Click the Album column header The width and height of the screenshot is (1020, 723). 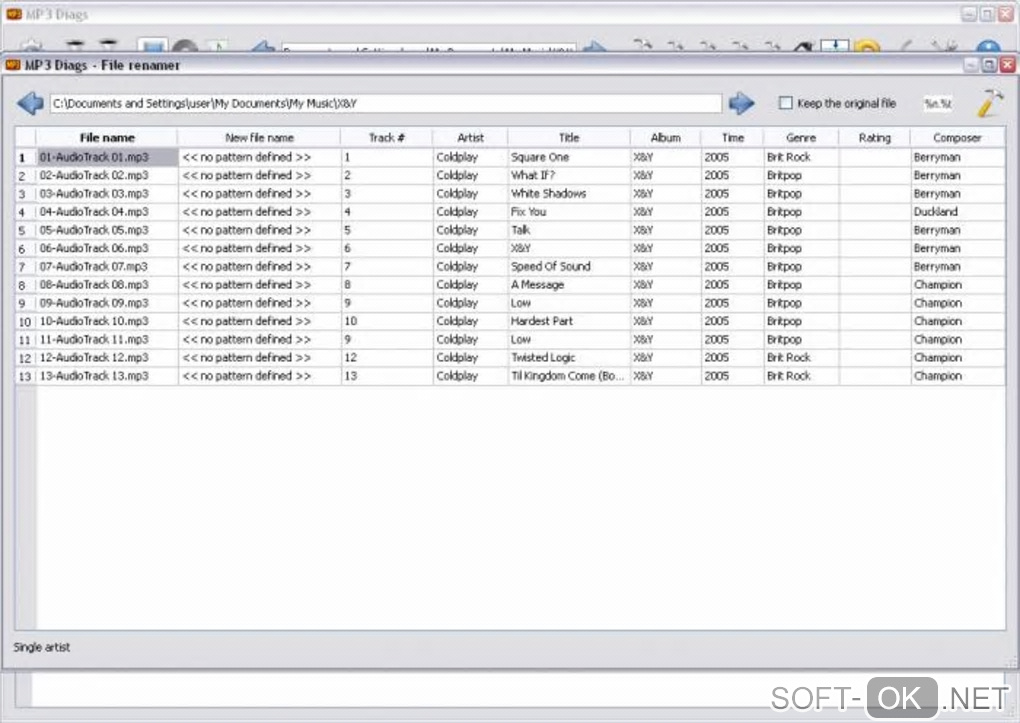(x=665, y=137)
